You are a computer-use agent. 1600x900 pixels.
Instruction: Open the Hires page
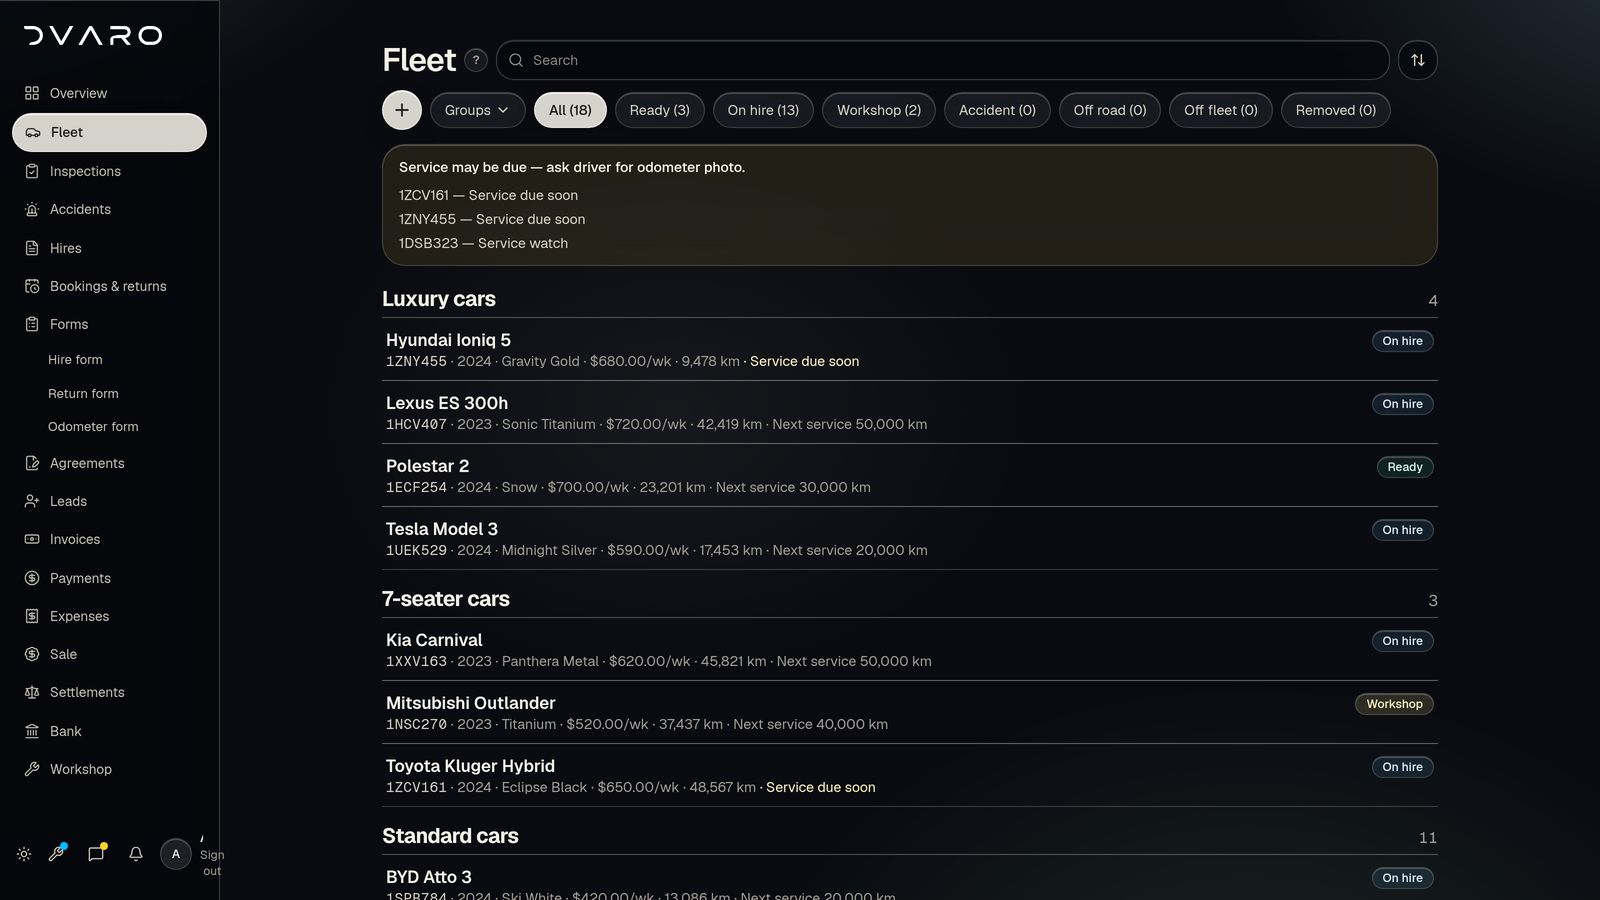(x=109, y=248)
